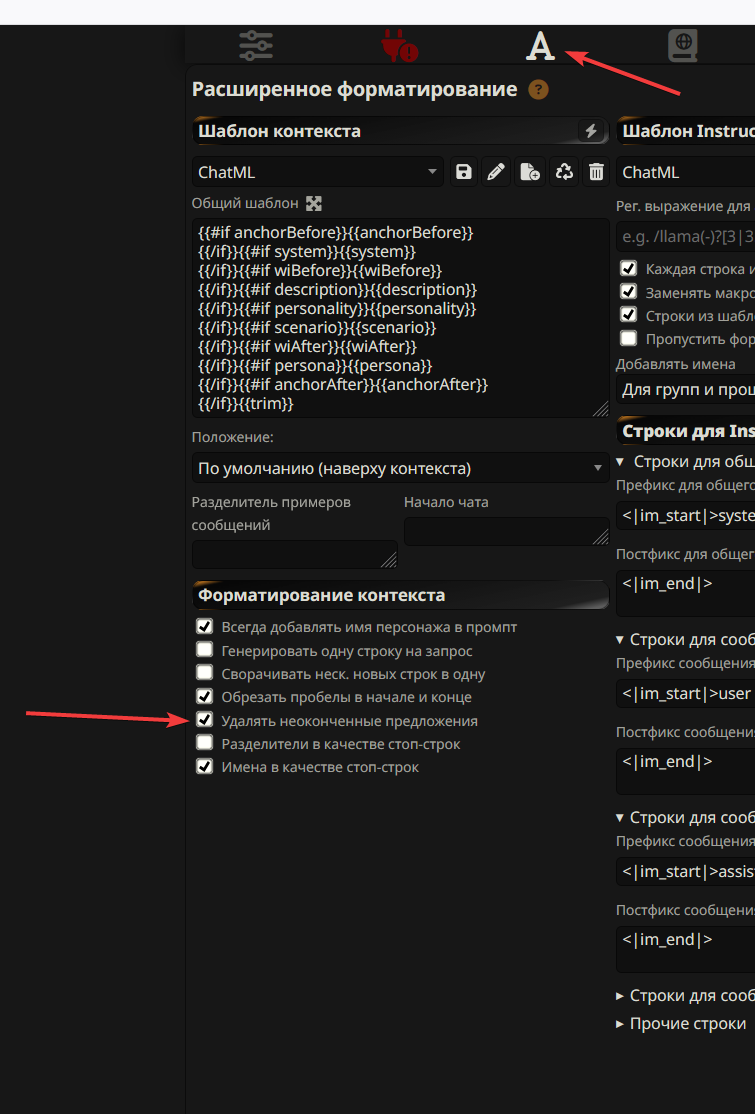Toggle Всегда добавлять имя персонажа в промпт
The width and height of the screenshot is (755, 1114).
[x=205, y=627]
